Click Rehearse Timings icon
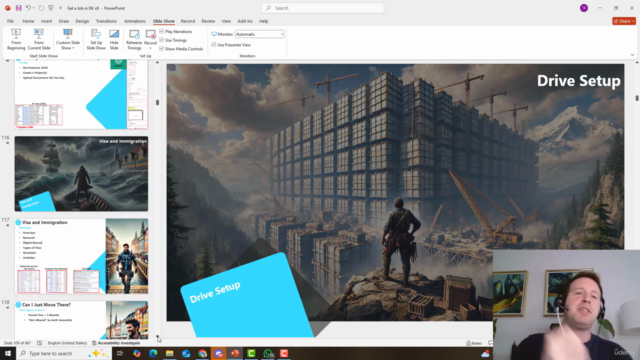Screen dimensions: 640x360 coord(134,39)
